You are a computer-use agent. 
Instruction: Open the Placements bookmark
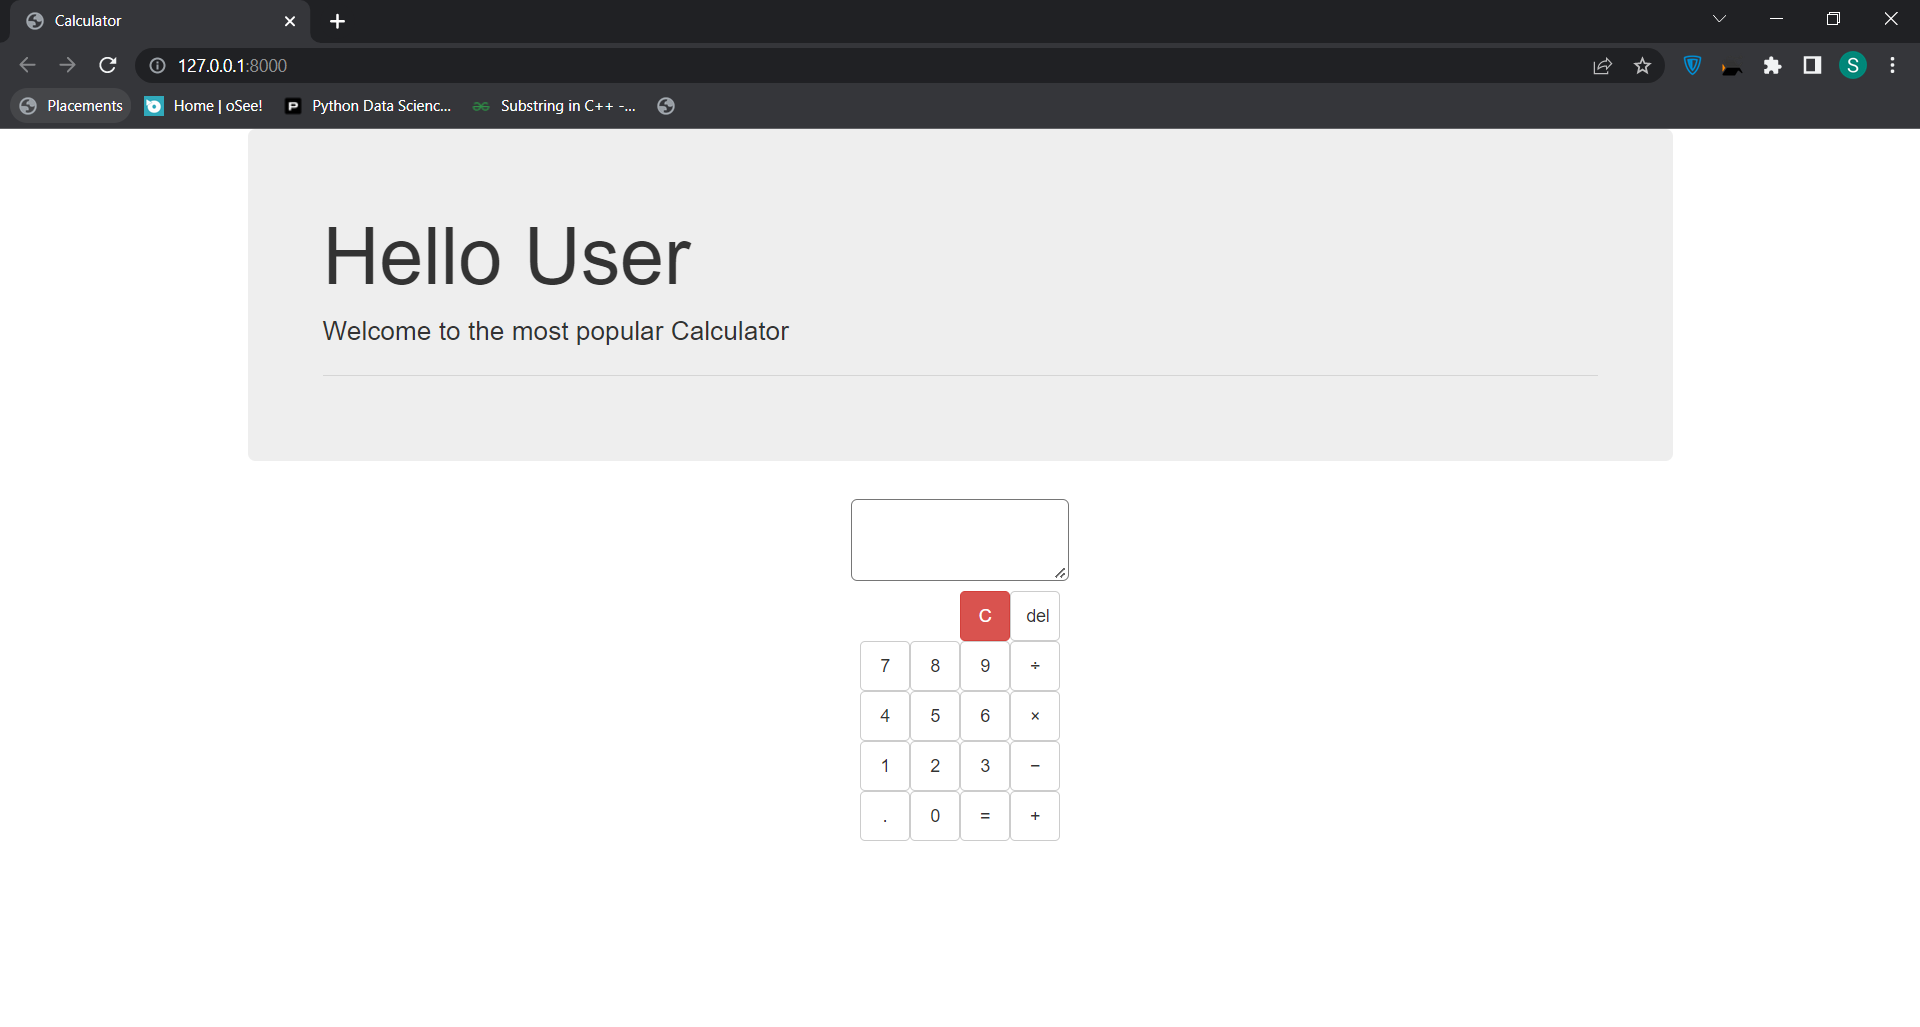coord(70,105)
